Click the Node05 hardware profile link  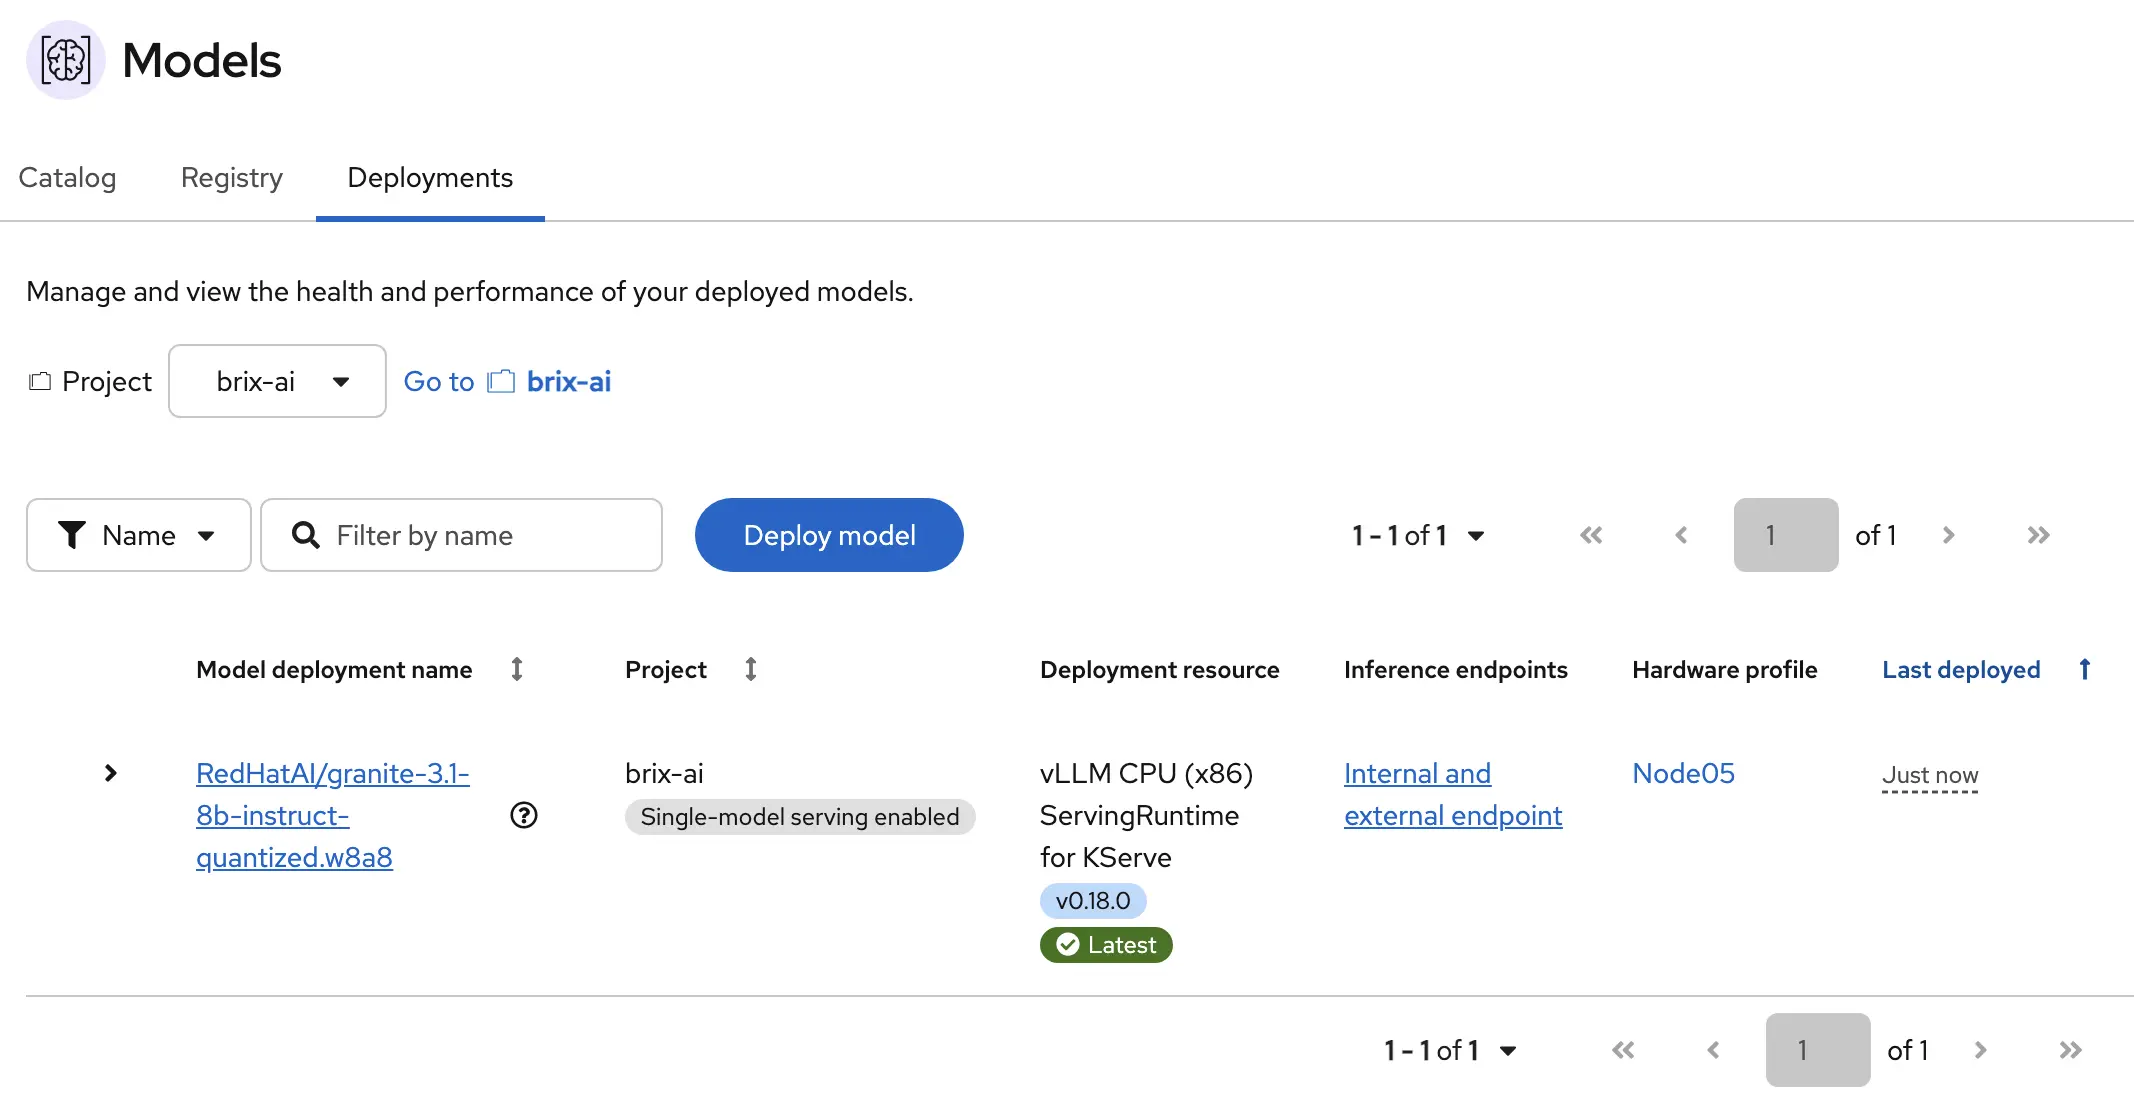tap(1683, 773)
